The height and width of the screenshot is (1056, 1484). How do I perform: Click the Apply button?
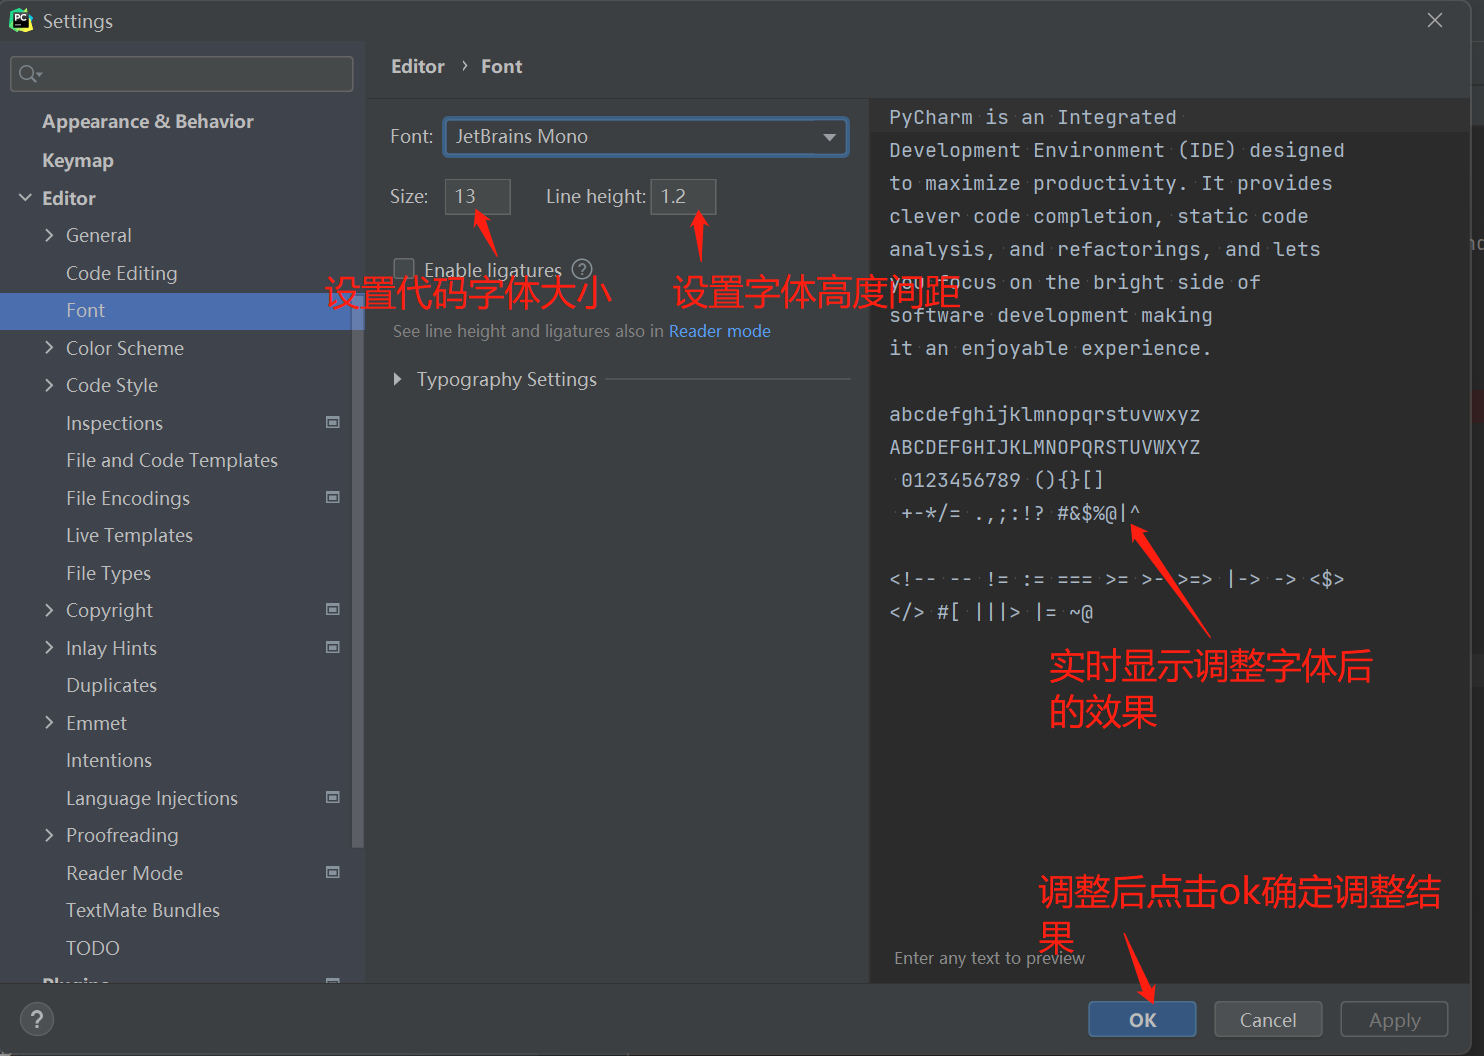[1394, 1019]
